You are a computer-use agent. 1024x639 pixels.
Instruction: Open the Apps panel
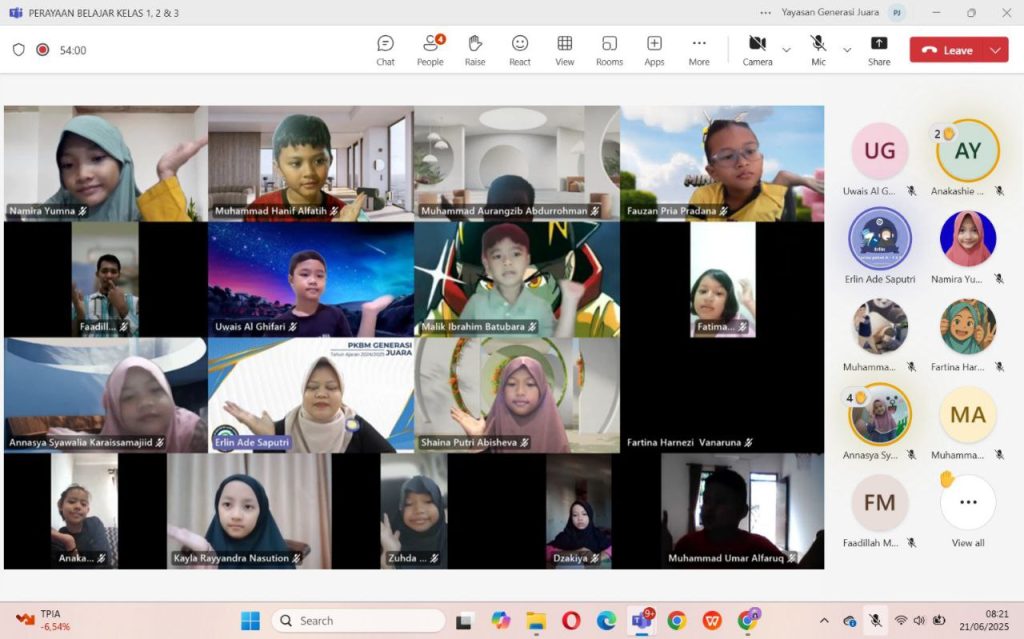[654, 50]
